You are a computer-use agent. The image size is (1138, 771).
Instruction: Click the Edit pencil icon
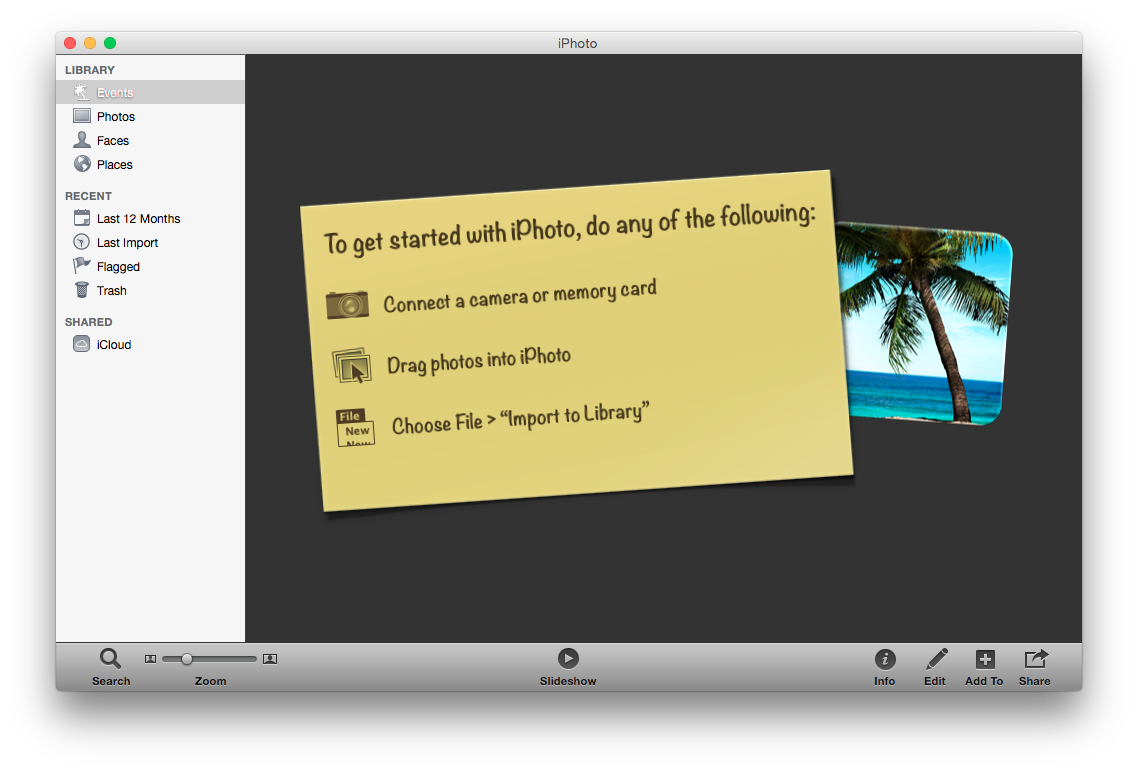(936, 658)
